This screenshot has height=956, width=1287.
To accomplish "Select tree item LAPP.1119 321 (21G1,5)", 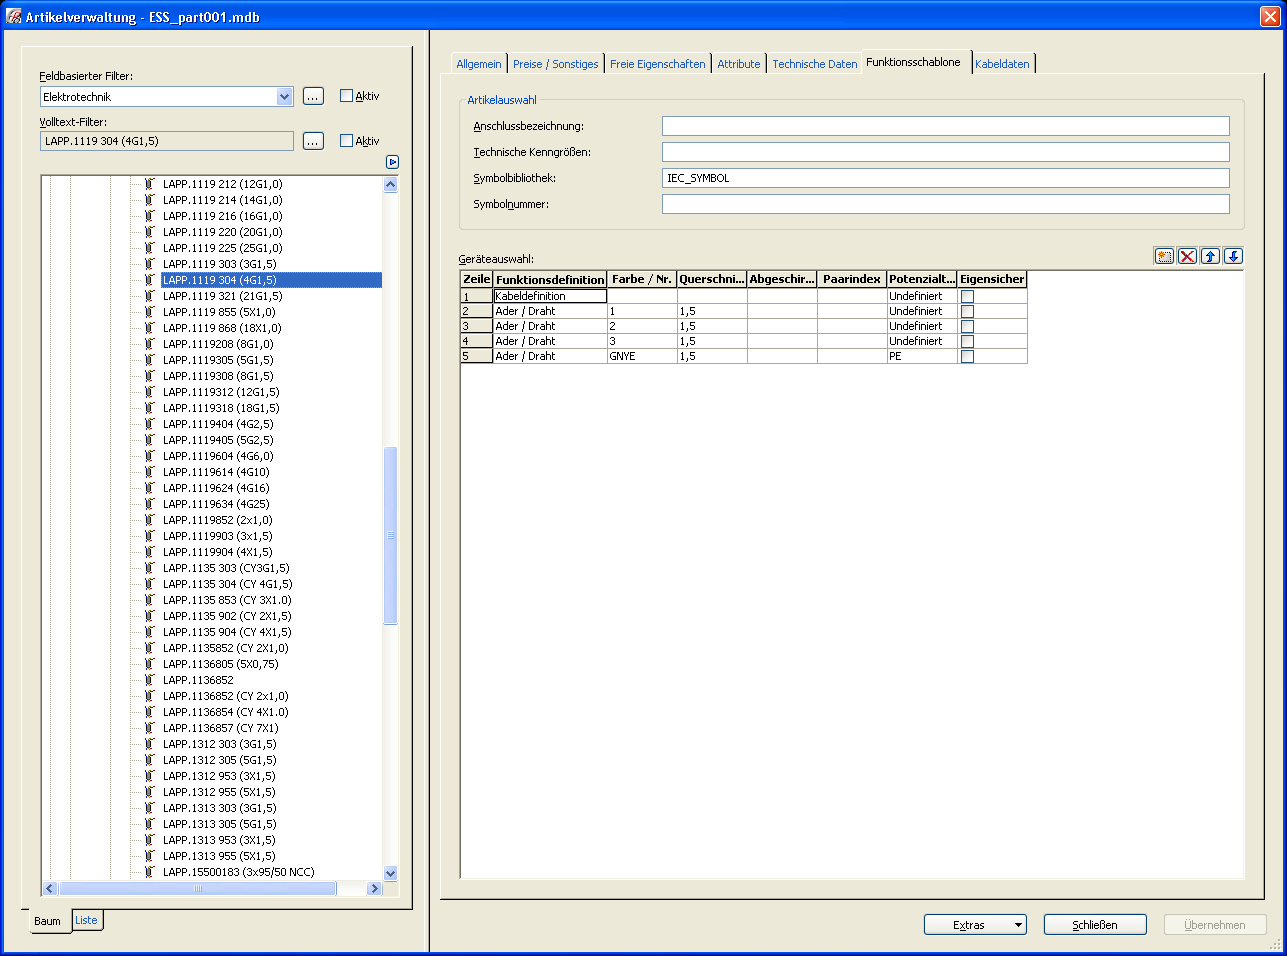I will (x=222, y=296).
